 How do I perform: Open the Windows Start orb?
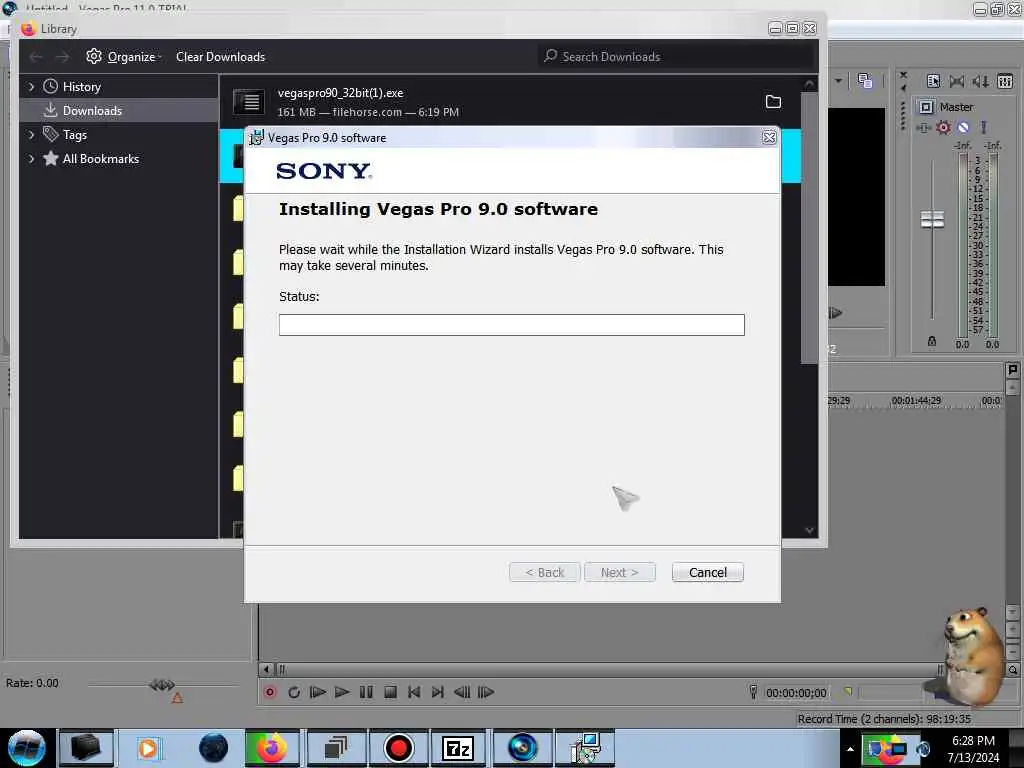point(27,748)
